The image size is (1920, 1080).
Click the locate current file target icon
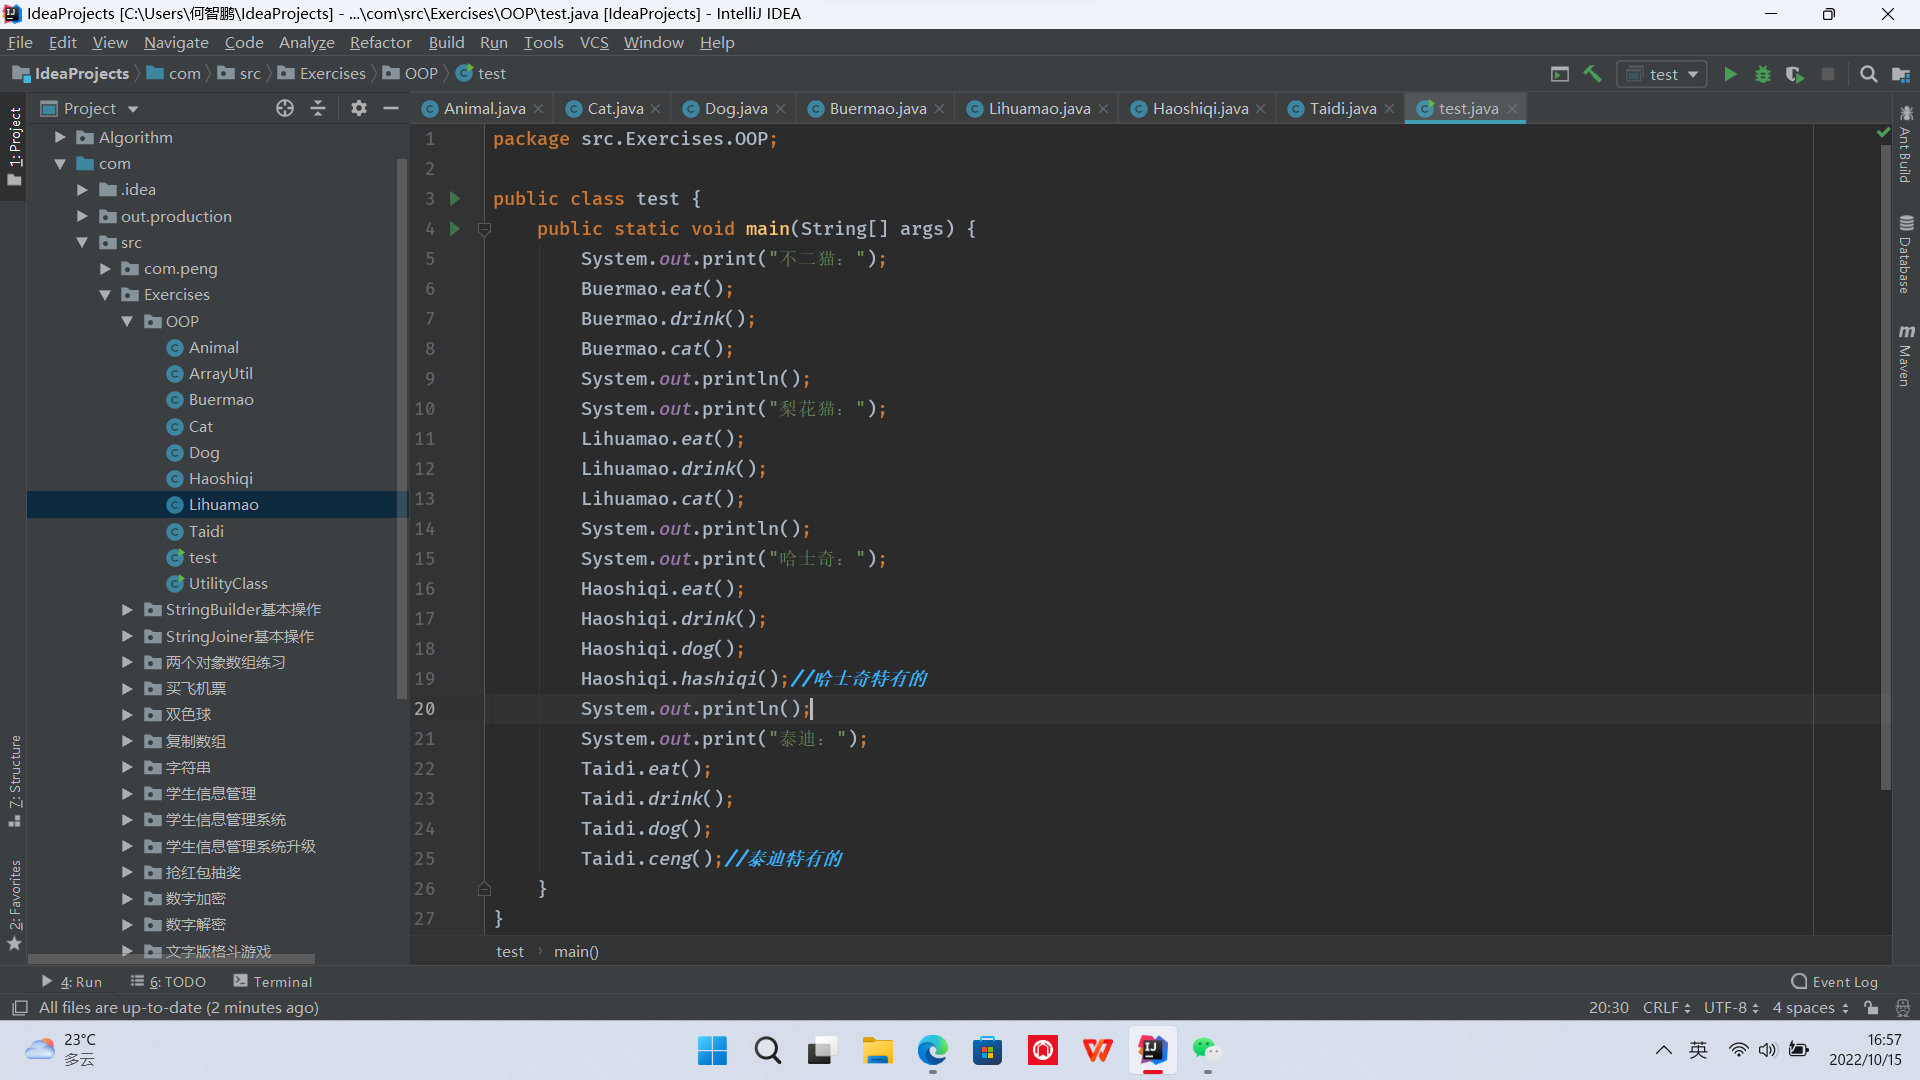point(285,108)
